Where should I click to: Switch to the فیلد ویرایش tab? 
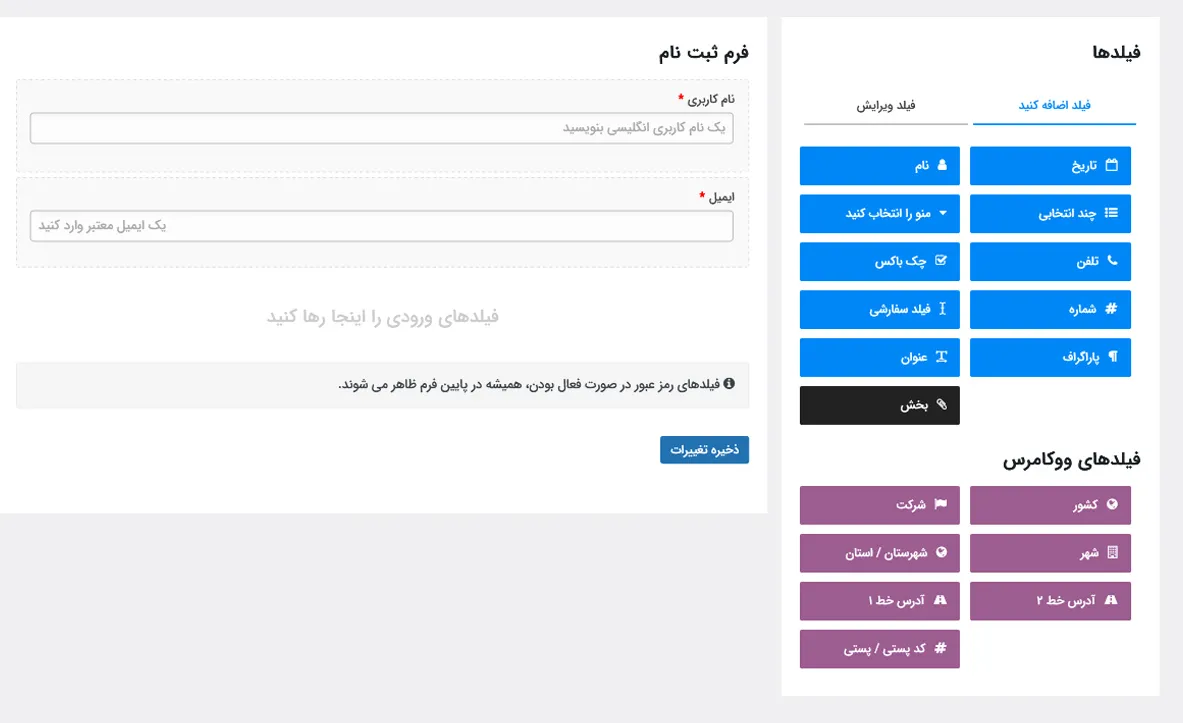pos(886,106)
